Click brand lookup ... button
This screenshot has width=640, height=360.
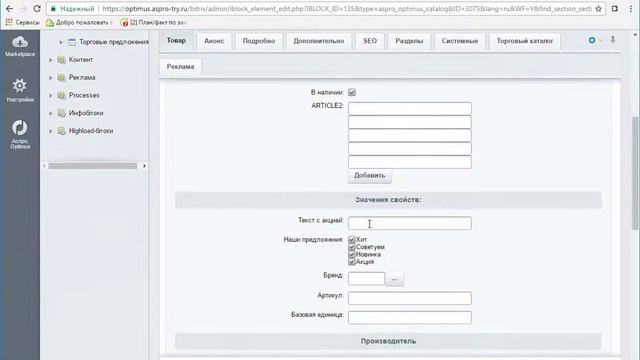click(394, 279)
